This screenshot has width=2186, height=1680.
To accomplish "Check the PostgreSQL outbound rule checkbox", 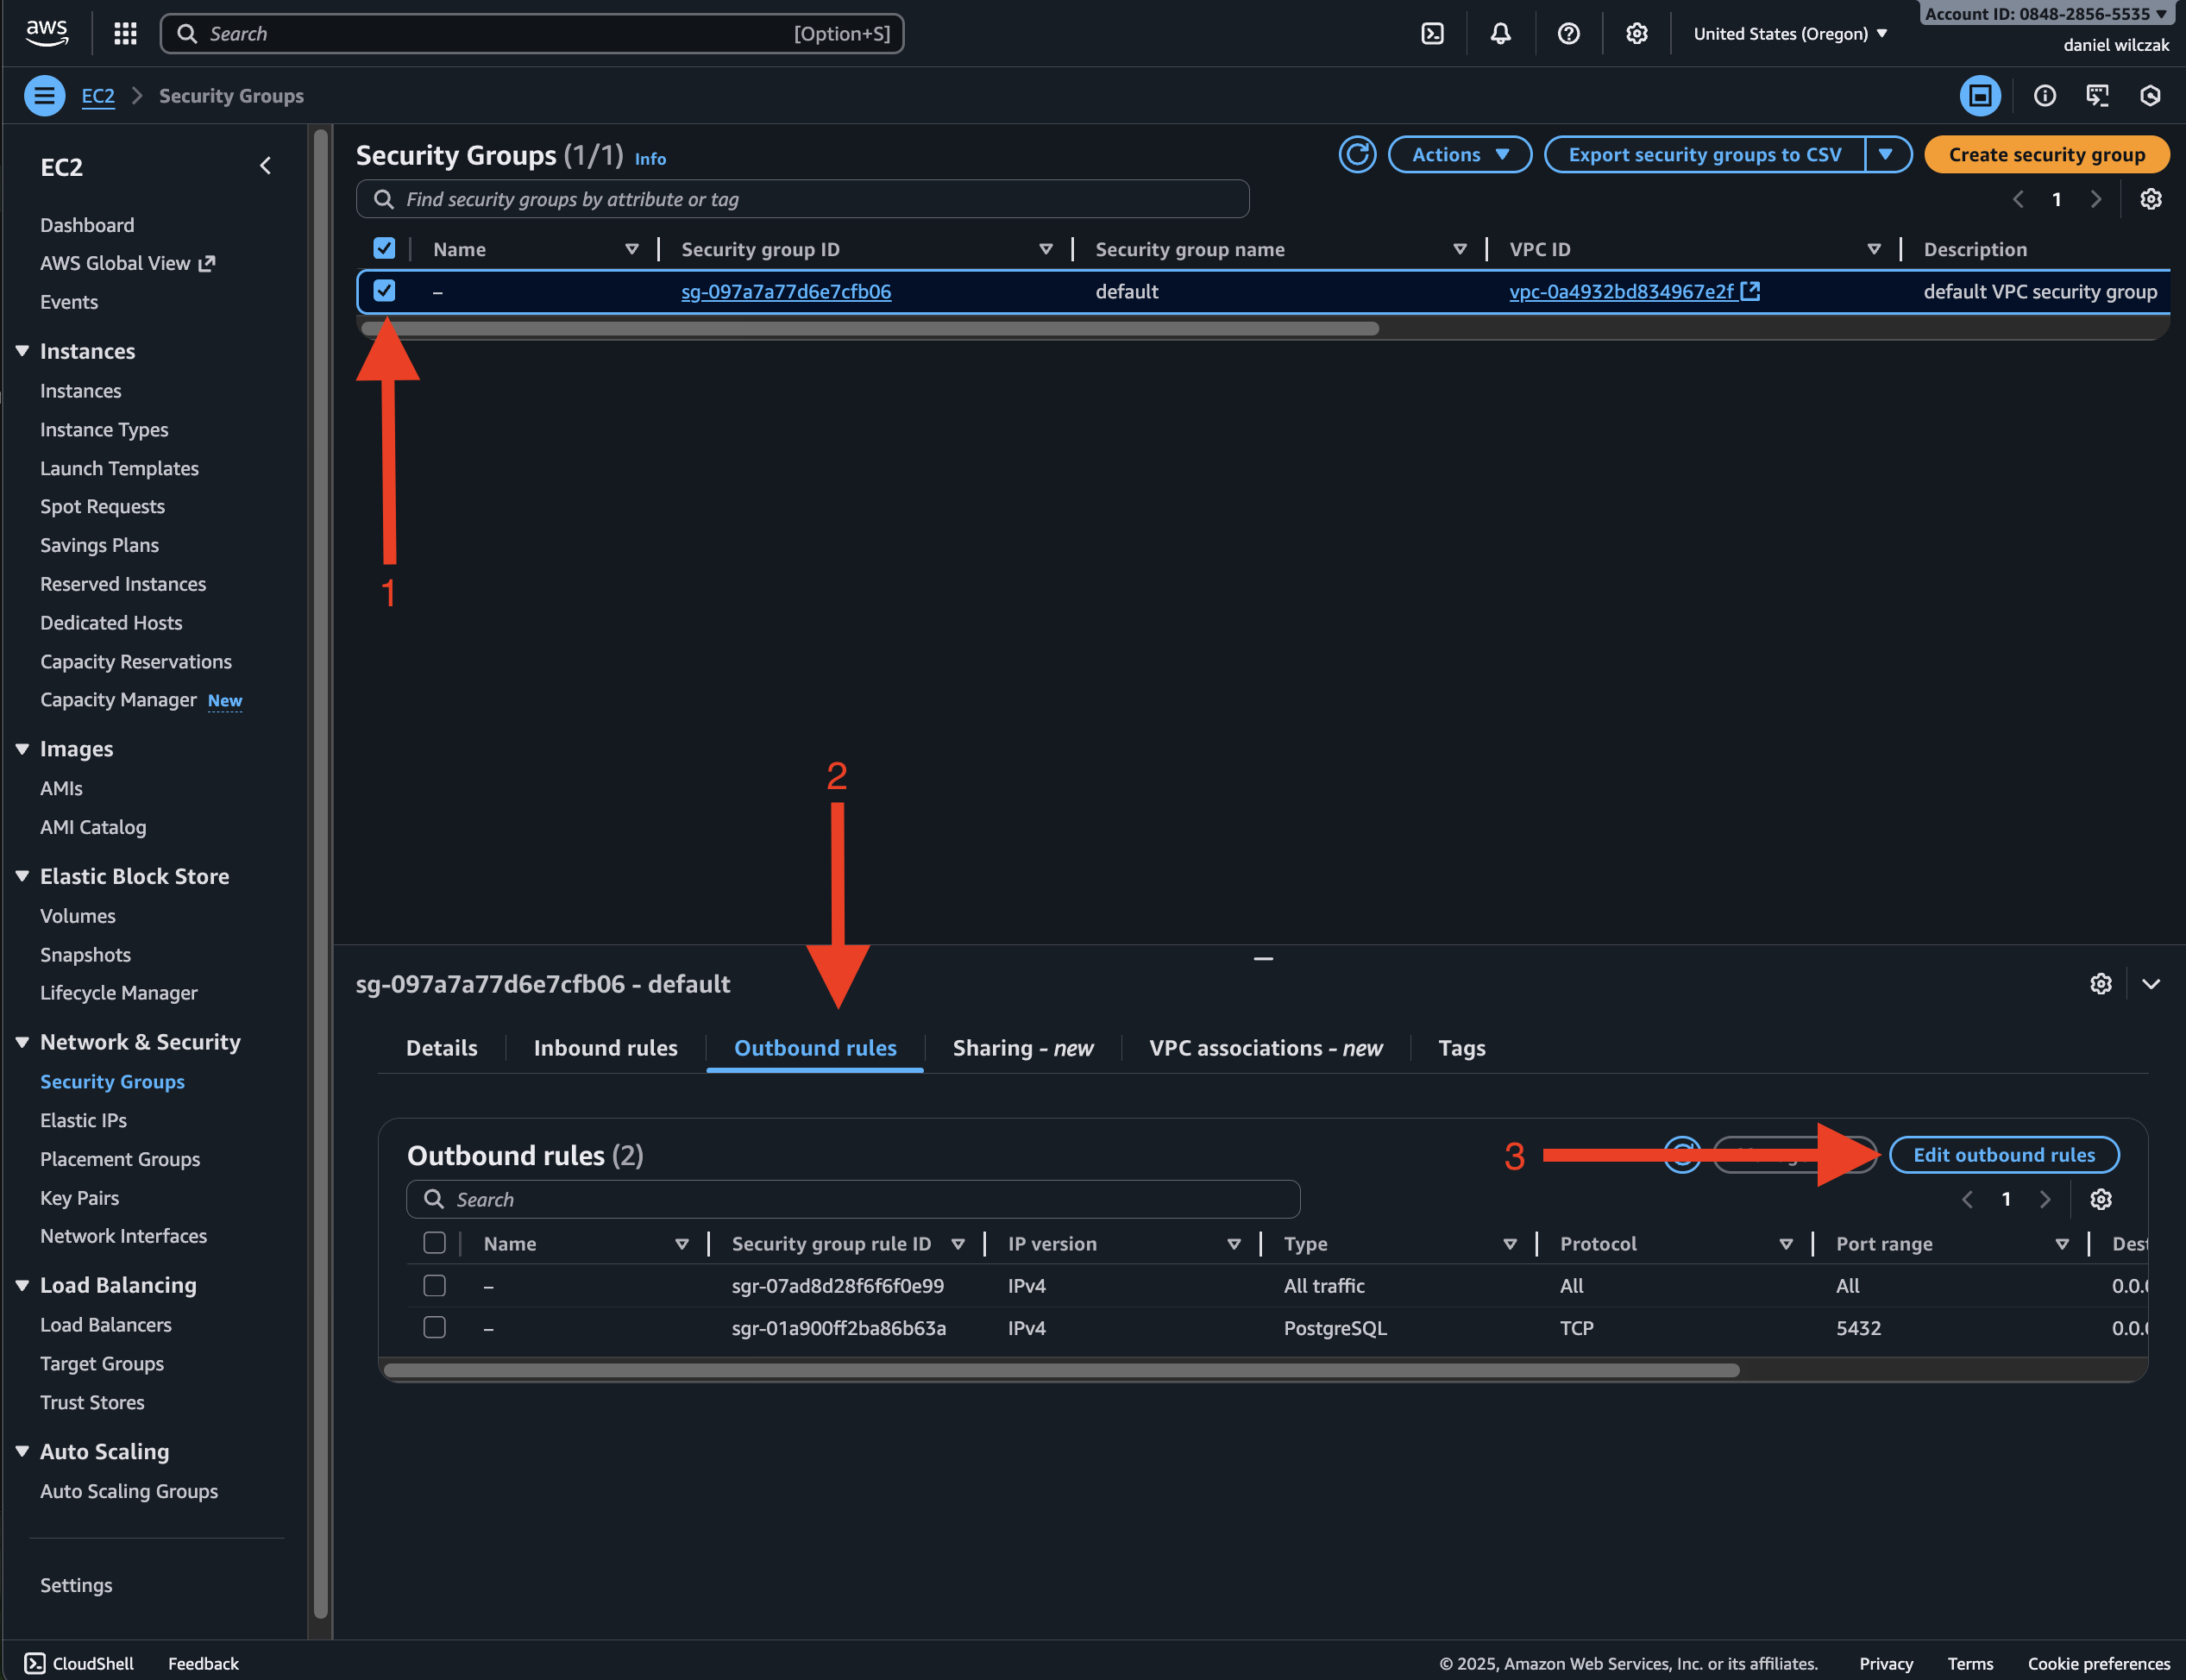I will [434, 1327].
